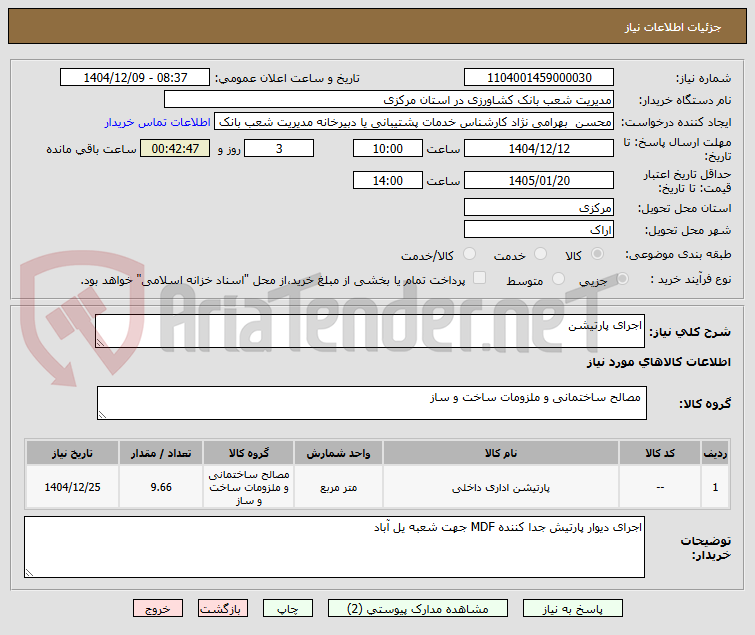Viewport: 755px width, 635px height.
Task: Click the price validity date 1405/01/20
Action: pos(539,181)
